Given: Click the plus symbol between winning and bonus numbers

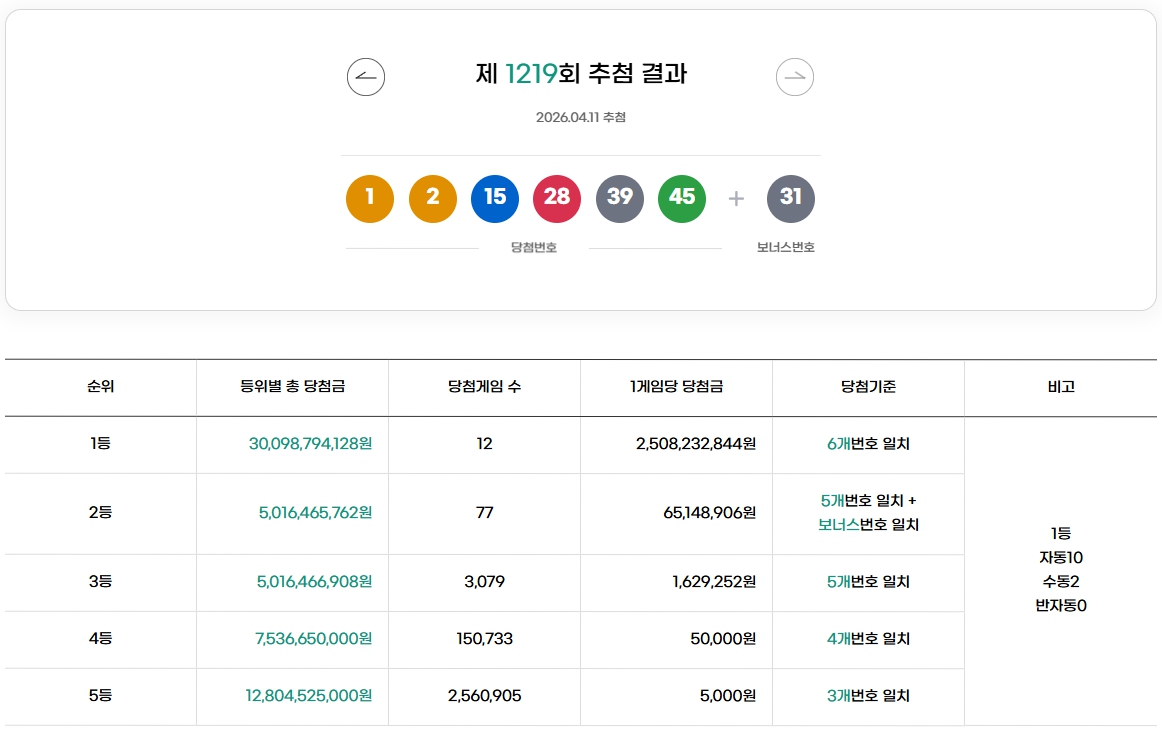Looking at the screenshot, I should (x=735, y=198).
